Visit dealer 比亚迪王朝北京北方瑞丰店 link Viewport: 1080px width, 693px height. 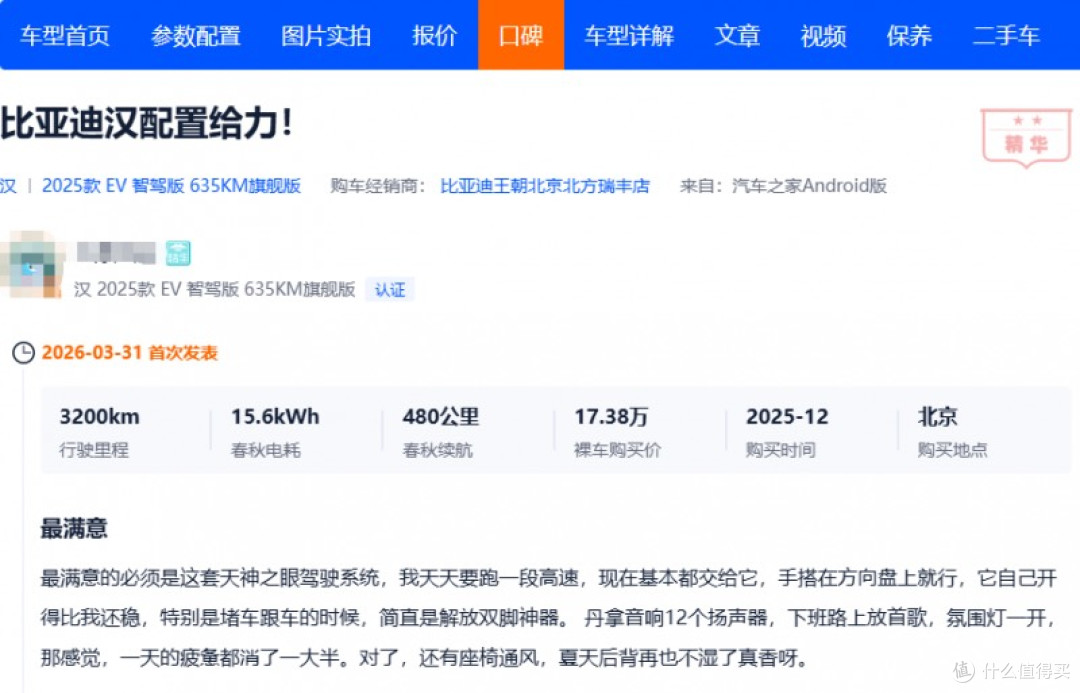[x=545, y=186]
